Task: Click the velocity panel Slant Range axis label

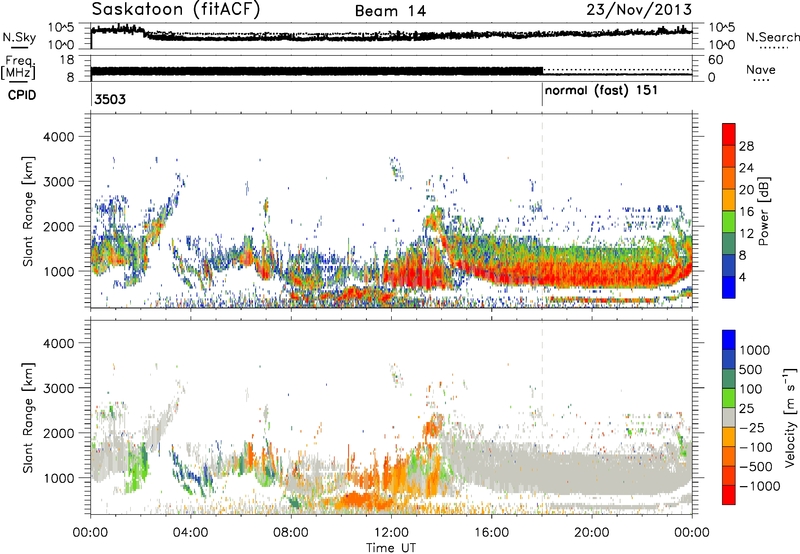Action: 28,418
